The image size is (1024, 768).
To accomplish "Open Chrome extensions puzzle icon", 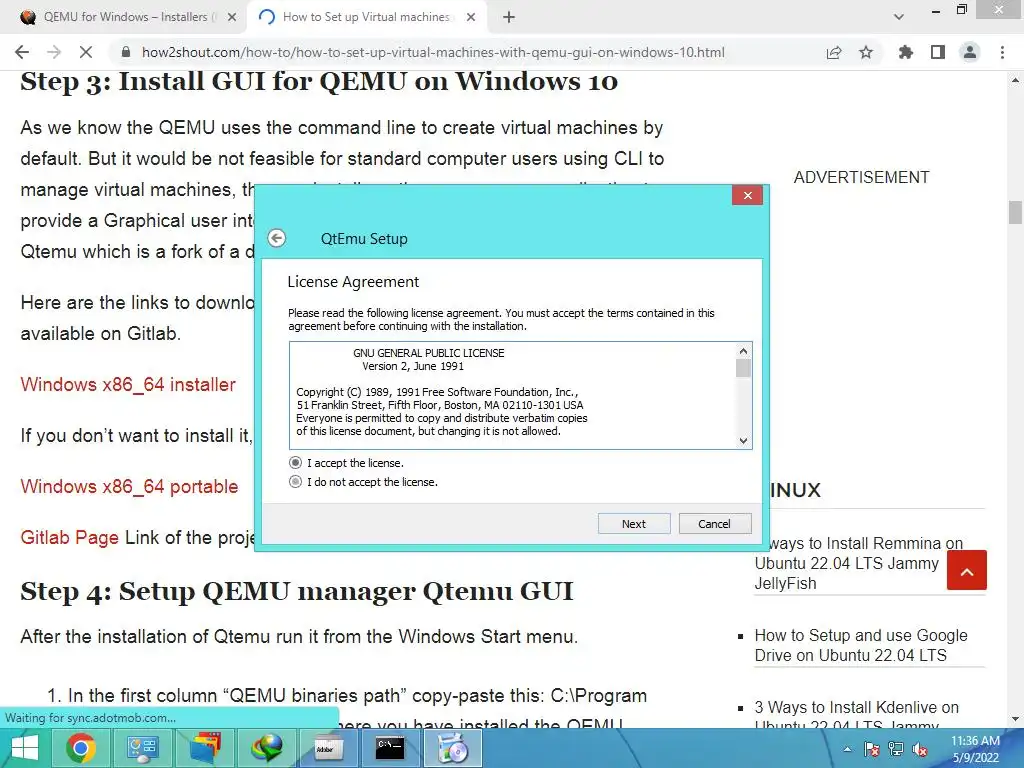I will pos(906,52).
